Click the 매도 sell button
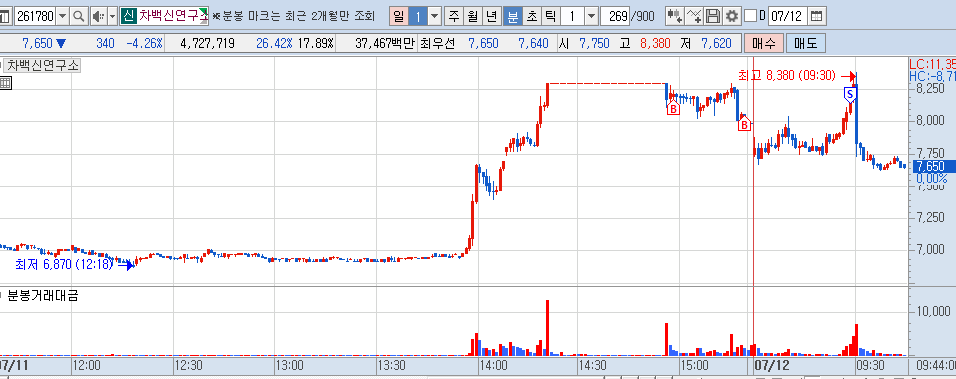956x379 pixels. (805, 43)
